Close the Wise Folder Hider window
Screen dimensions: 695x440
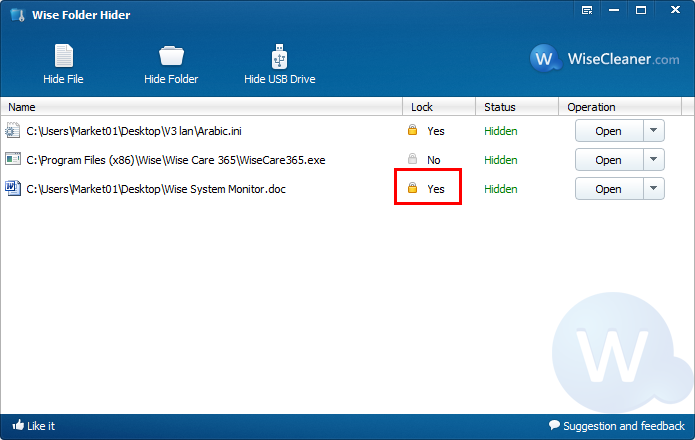pos(675,10)
